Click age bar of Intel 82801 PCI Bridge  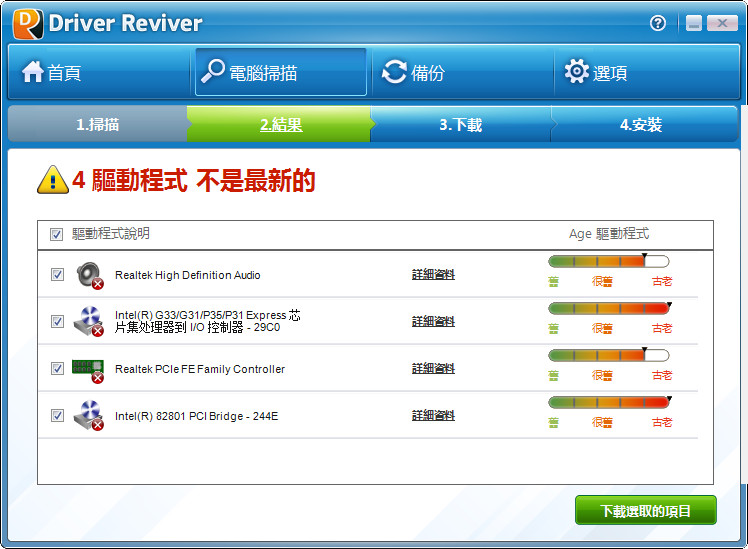pos(609,402)
